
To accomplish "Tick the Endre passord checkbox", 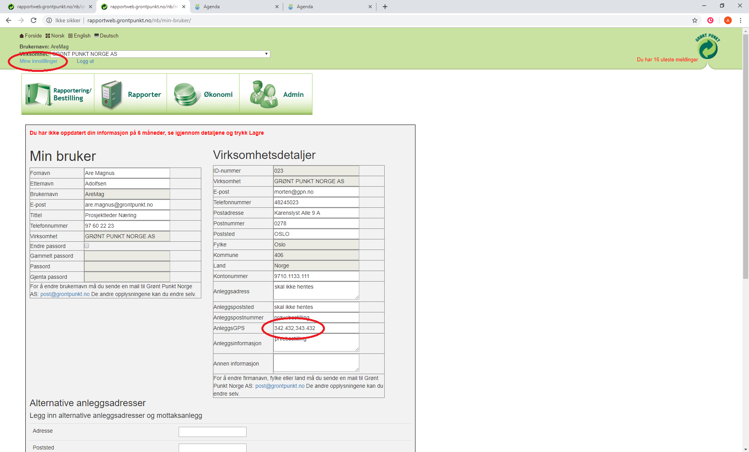I will coord(86,246).
